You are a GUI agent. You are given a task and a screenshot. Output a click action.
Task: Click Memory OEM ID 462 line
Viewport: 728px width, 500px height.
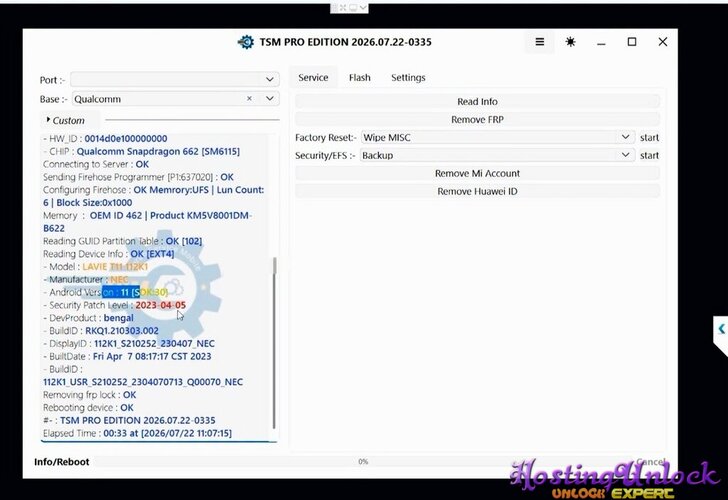click(148, 221)
